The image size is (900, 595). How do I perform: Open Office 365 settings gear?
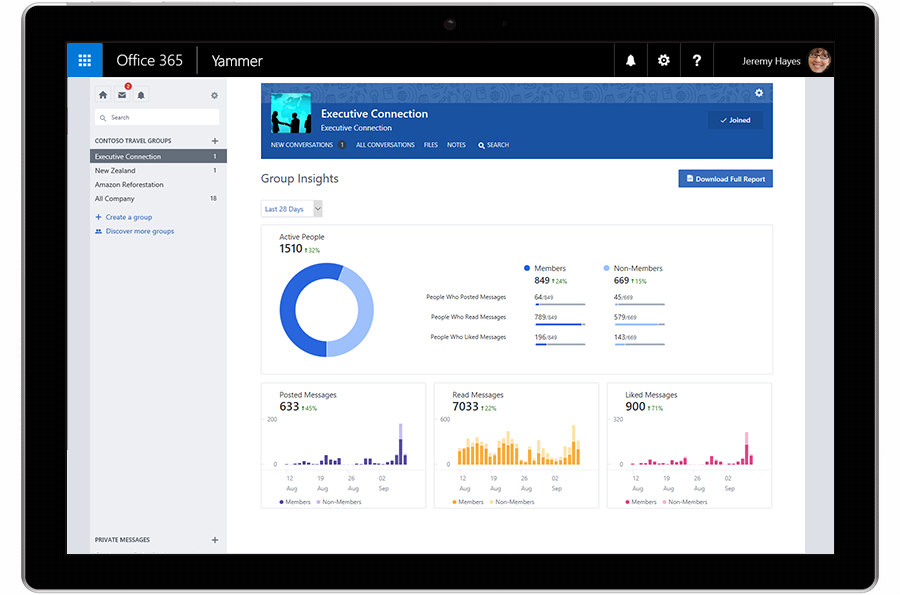pos(663,60)
